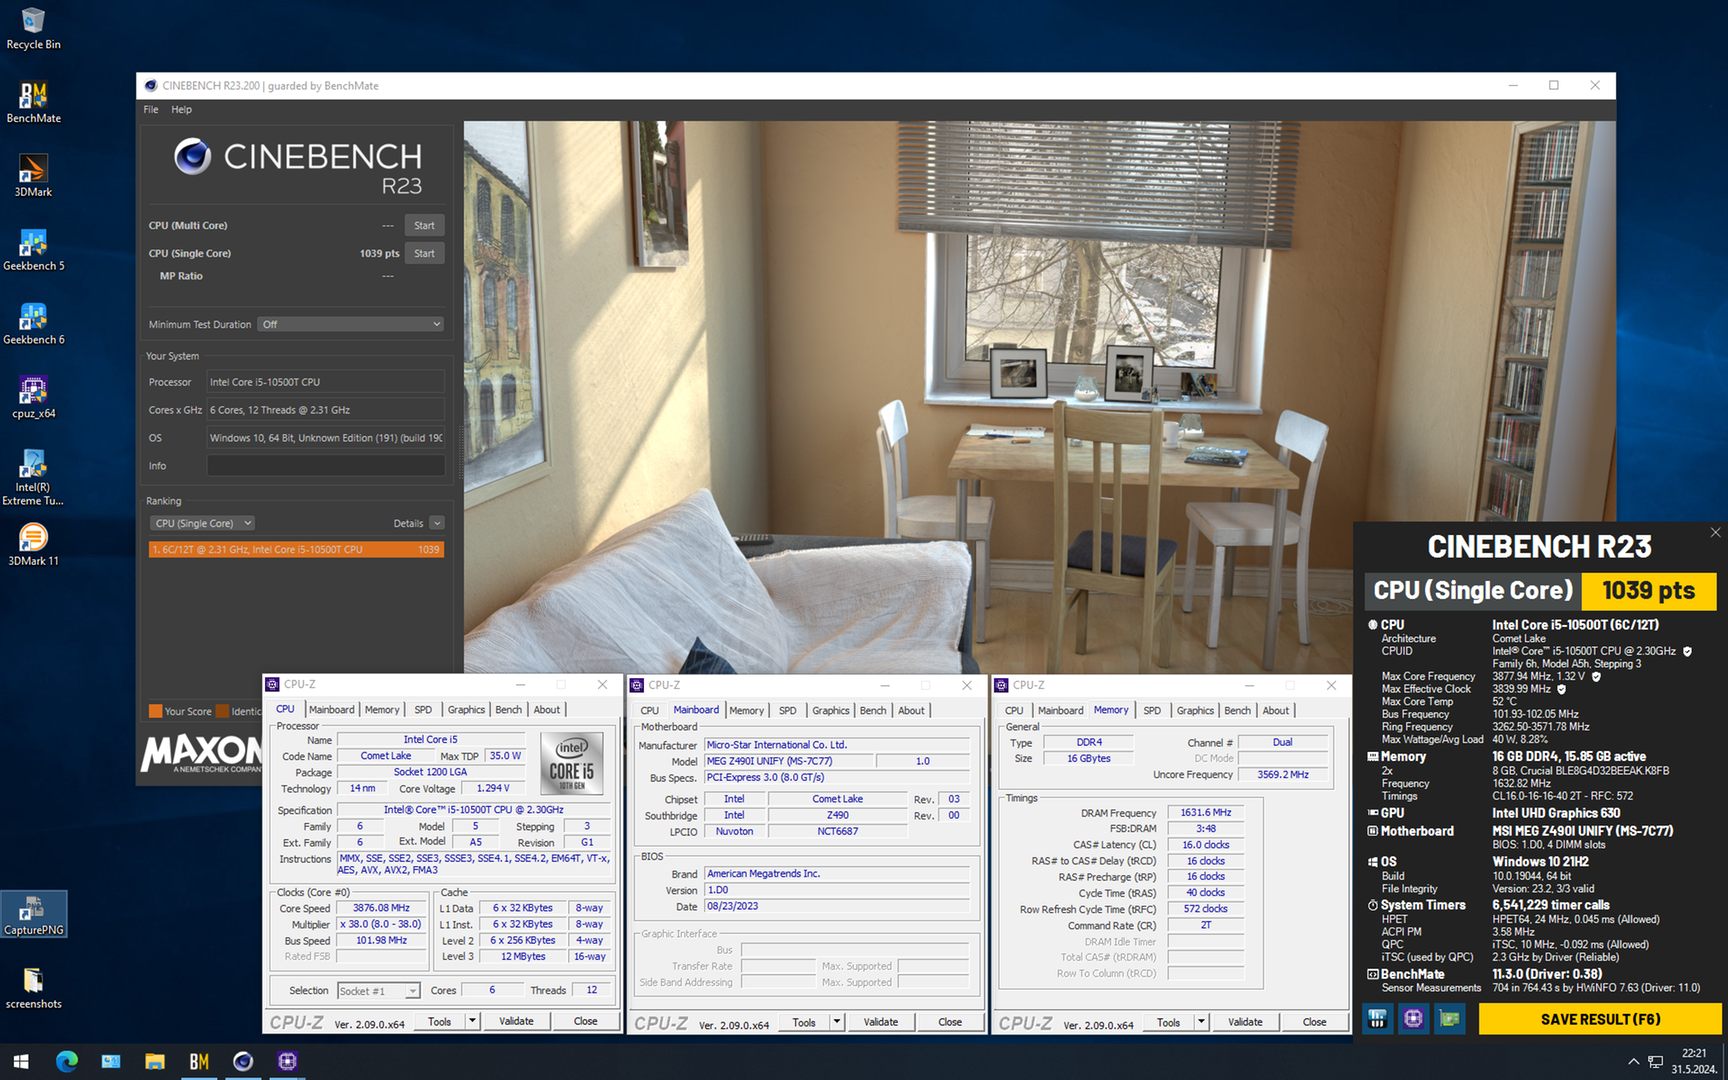The image size is (1728, 1080).
Task: Close the BenchMate result overlay
Action: pyautogui.click(x=1715, y=532)
